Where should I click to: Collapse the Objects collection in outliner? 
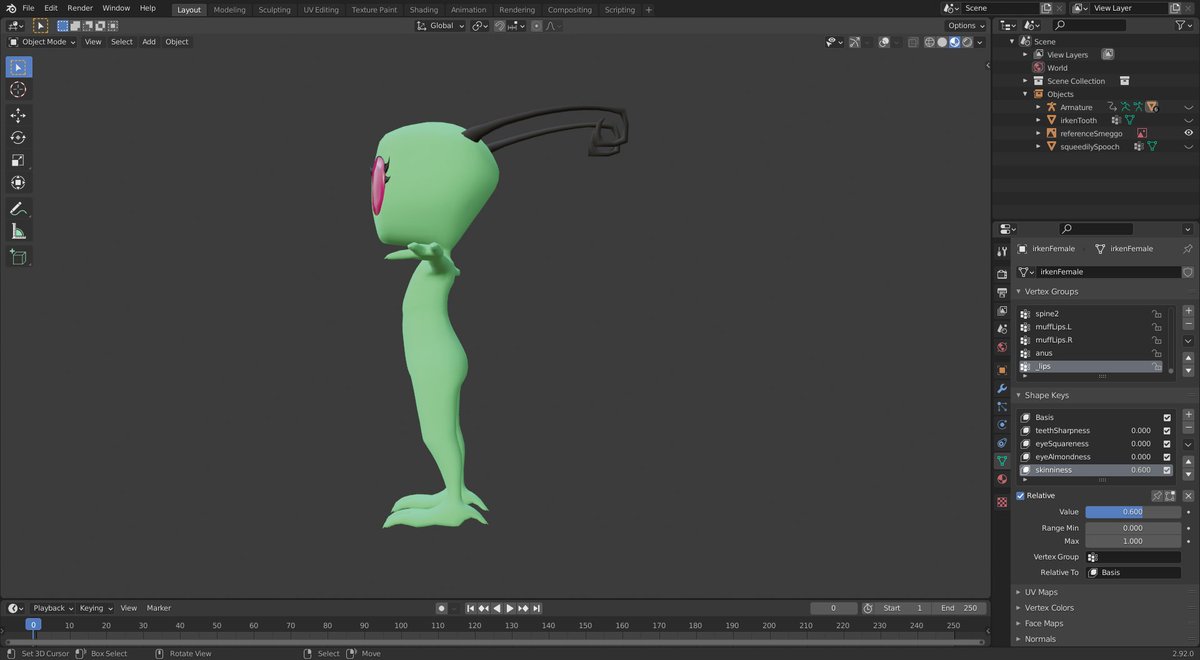click(1025, 94)
